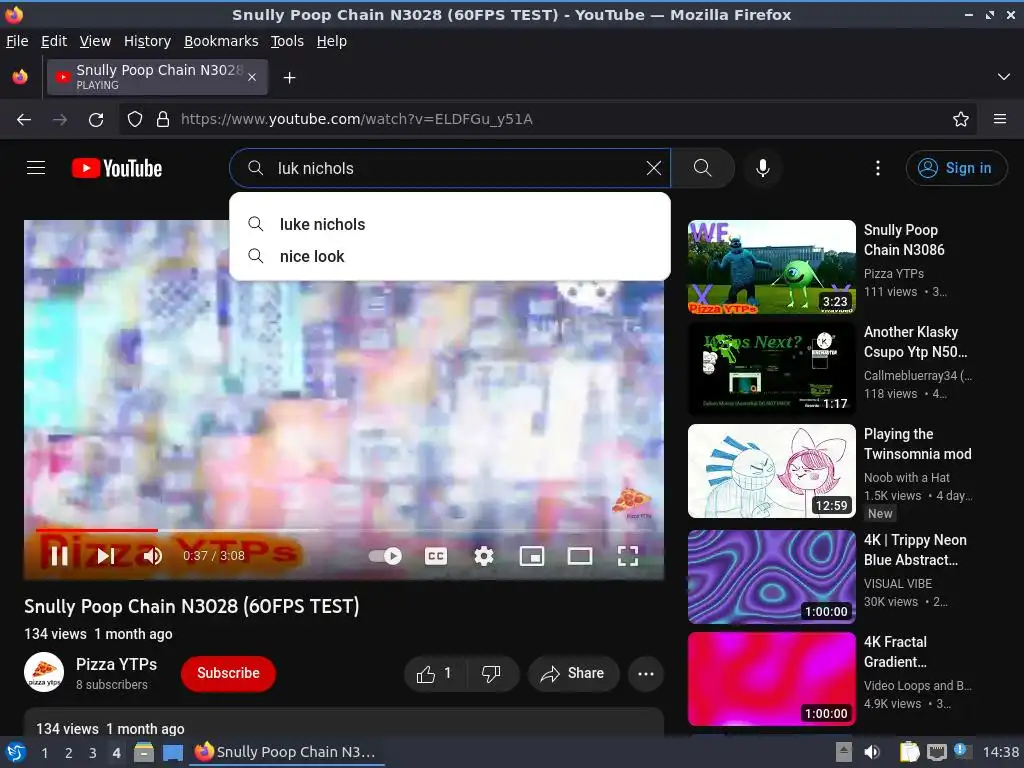Open the Firefox File menu
The width and height of the screenshot is (1024, 768).
(17, 41)
